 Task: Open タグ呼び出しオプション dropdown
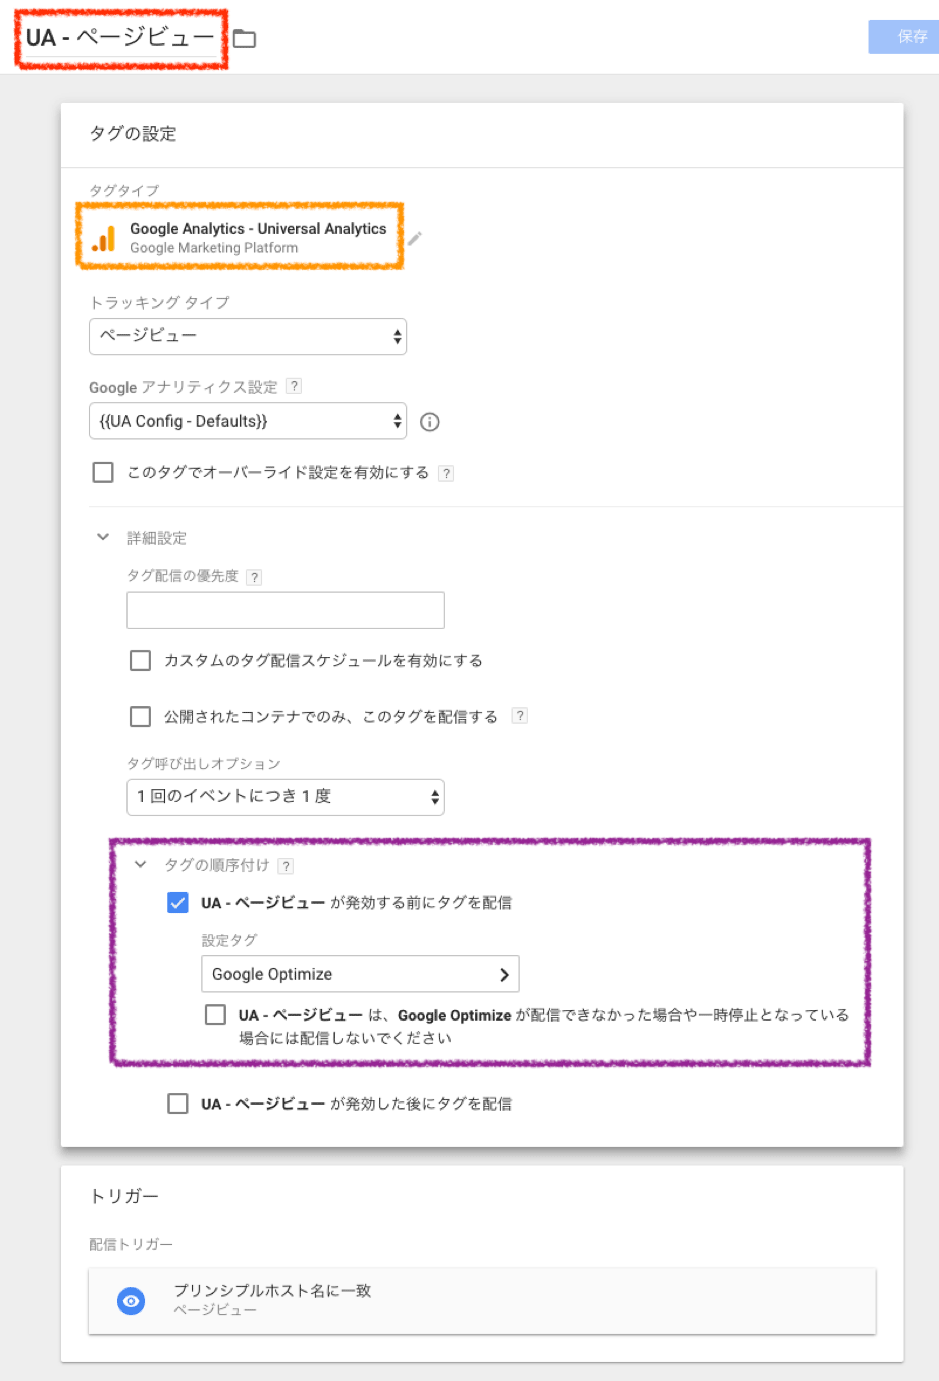pyautogui.click(x=285, y=797)
